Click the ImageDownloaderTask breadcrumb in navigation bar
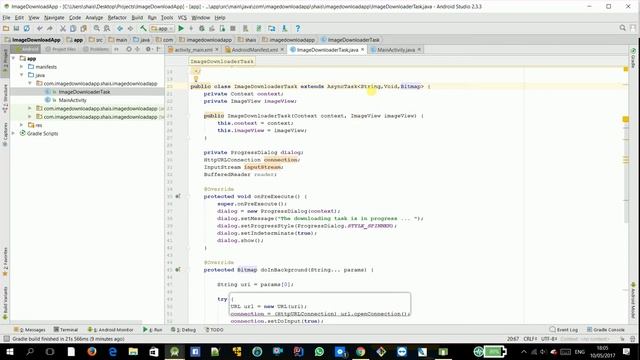Viewport: 640px width, 360px height. 350,40
